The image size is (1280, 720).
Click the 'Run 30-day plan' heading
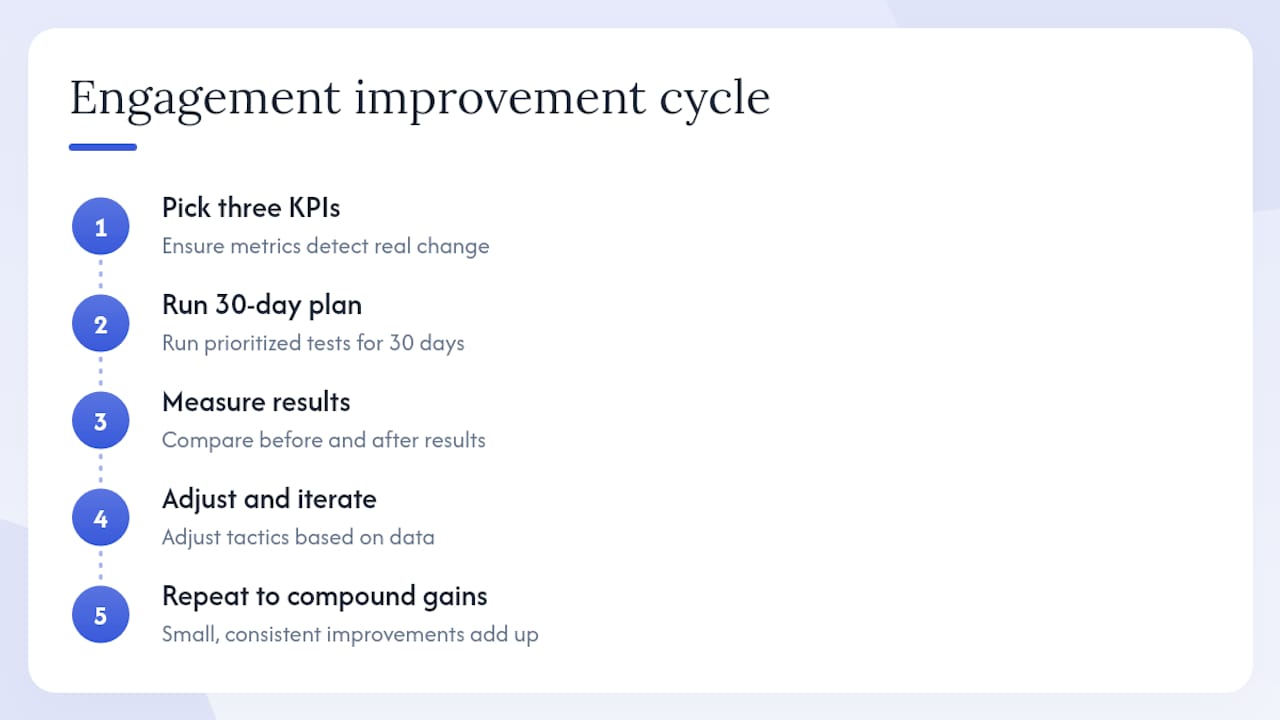pos(262,305)
